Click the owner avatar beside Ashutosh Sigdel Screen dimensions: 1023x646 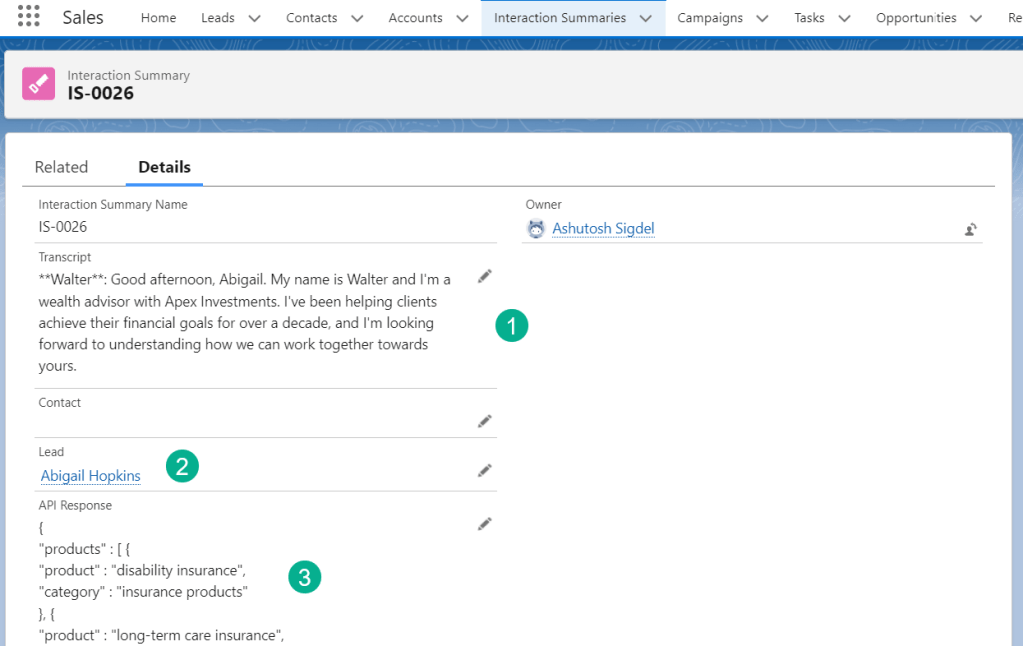(537, 229)
